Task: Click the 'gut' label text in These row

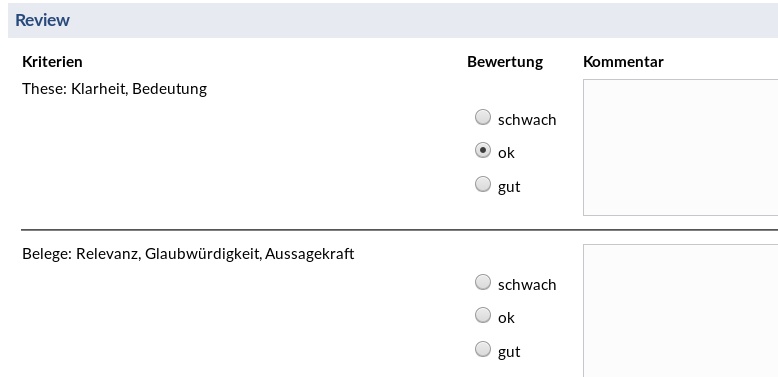Action: coord(509,187)
